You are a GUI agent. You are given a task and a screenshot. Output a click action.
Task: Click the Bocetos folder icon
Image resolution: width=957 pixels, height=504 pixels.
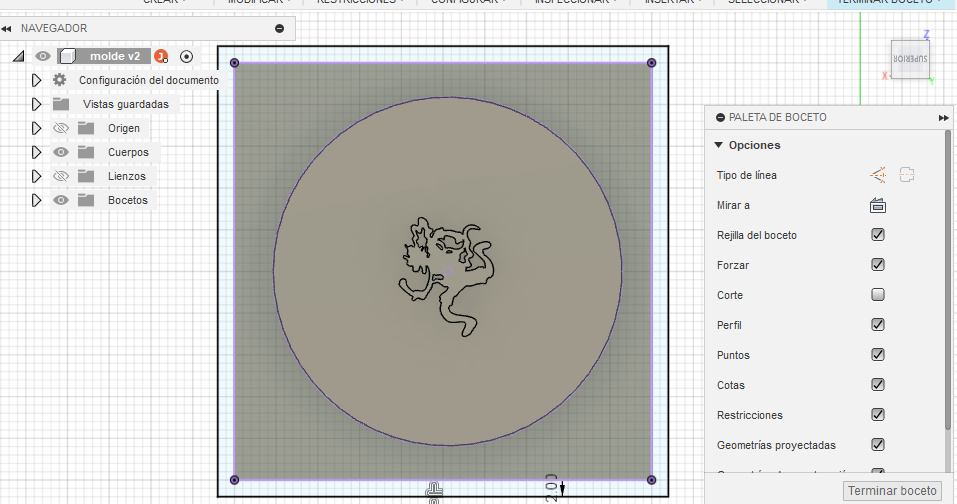(x=86, y=200)
